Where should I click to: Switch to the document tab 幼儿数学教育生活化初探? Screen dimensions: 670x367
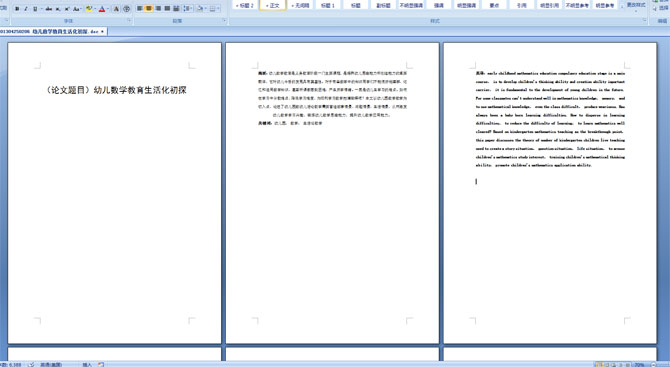click(x=53, y=32)
